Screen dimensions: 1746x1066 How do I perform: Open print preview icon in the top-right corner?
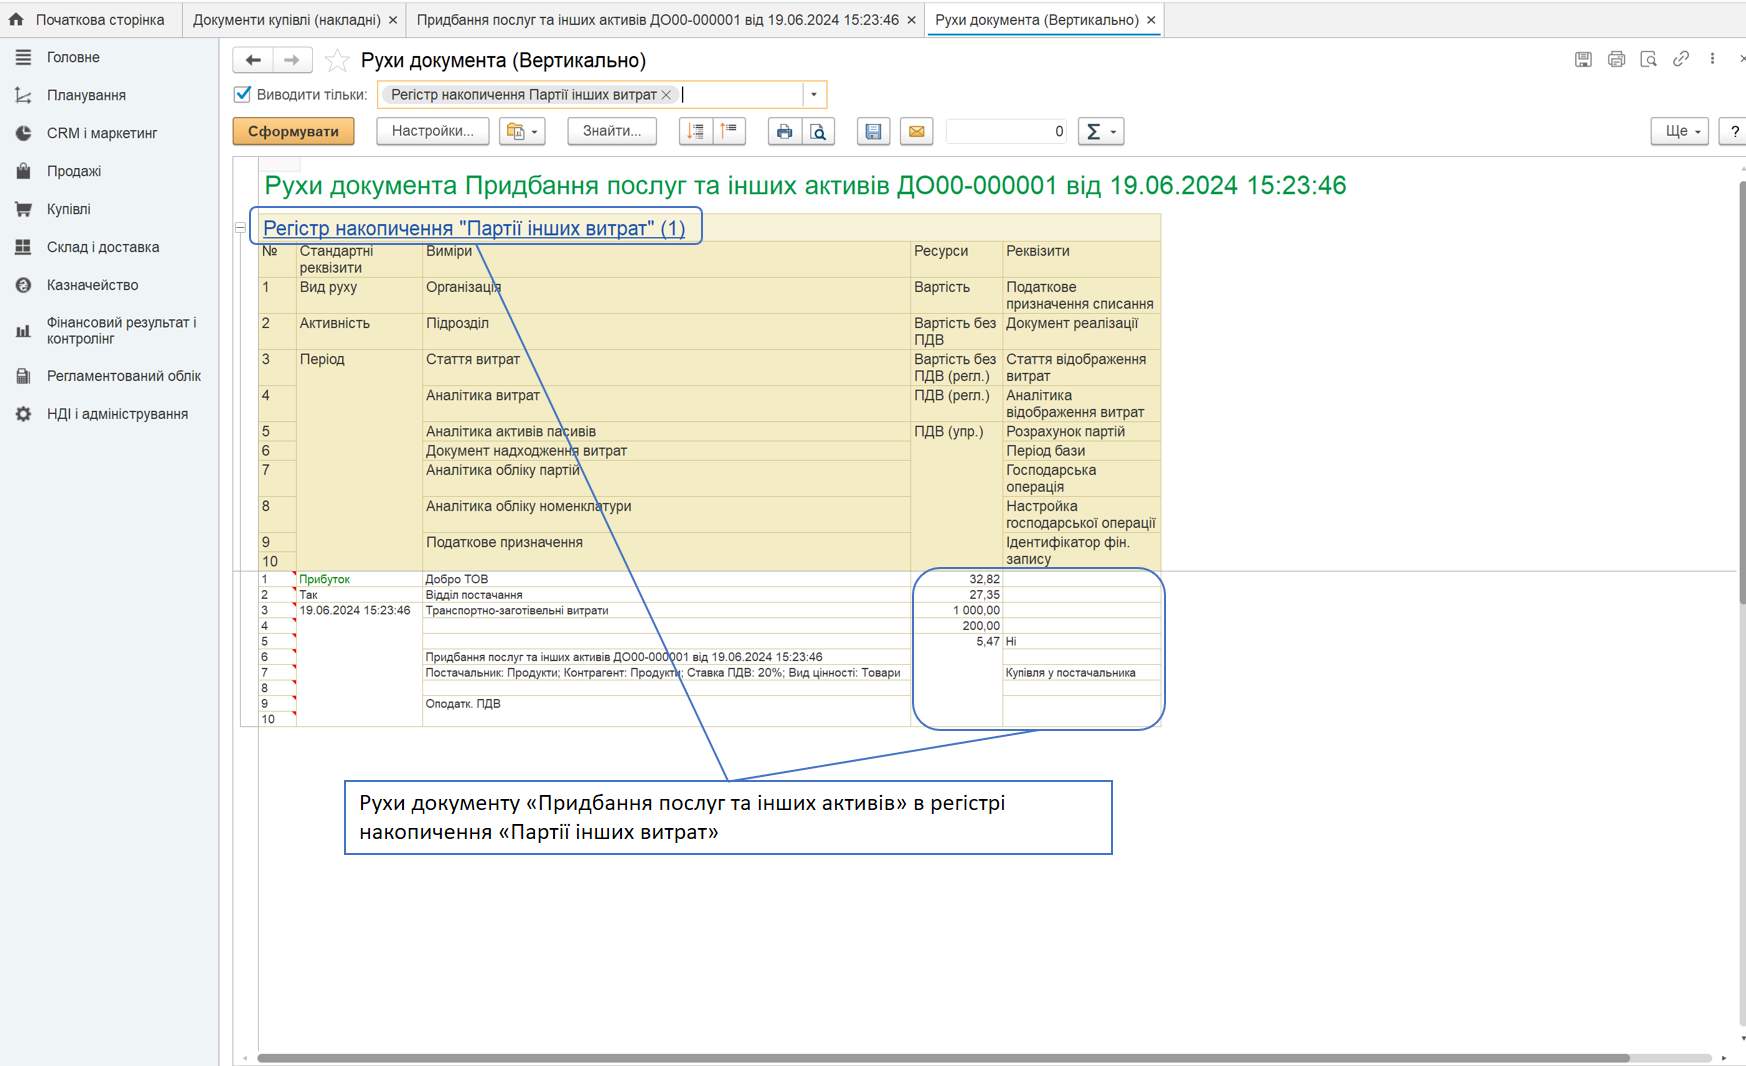(1648, 59)
